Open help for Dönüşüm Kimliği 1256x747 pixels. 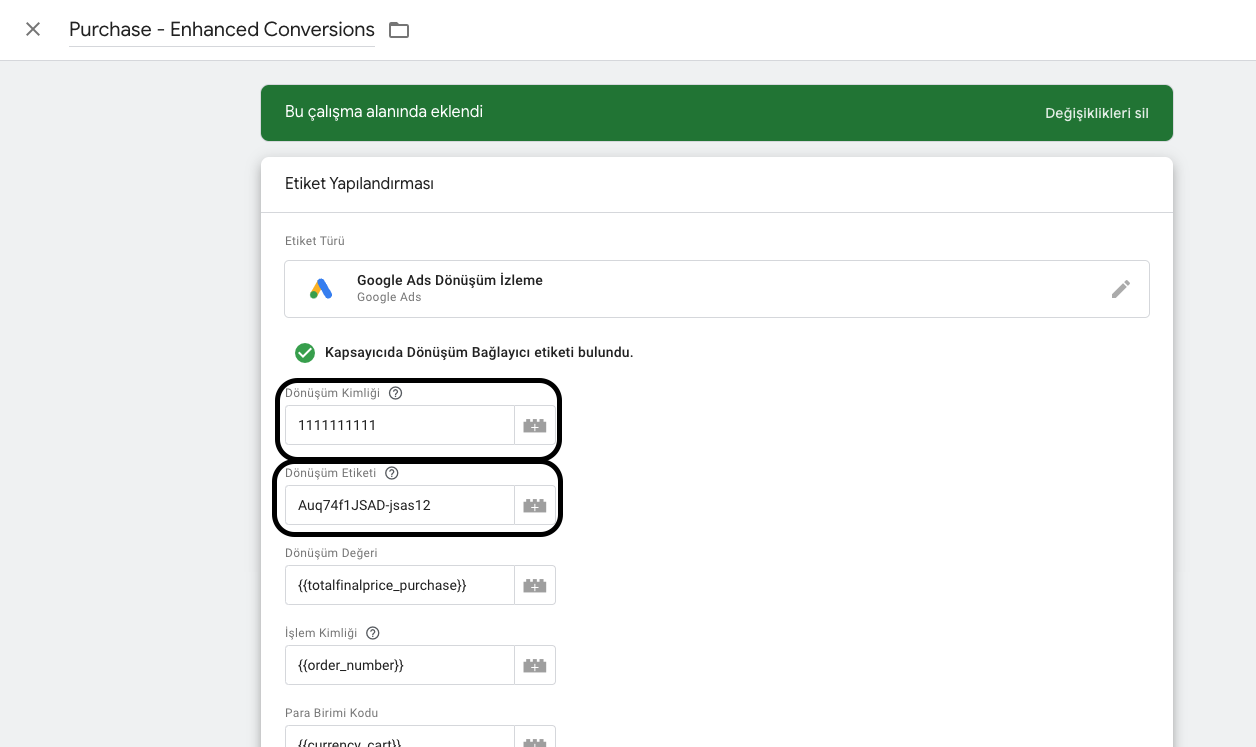(x=395, y=393)
